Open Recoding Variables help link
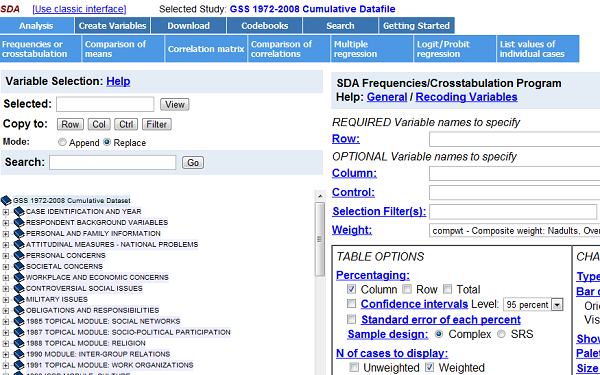Screen dimensions: 600x375 (x=466, y=97)
